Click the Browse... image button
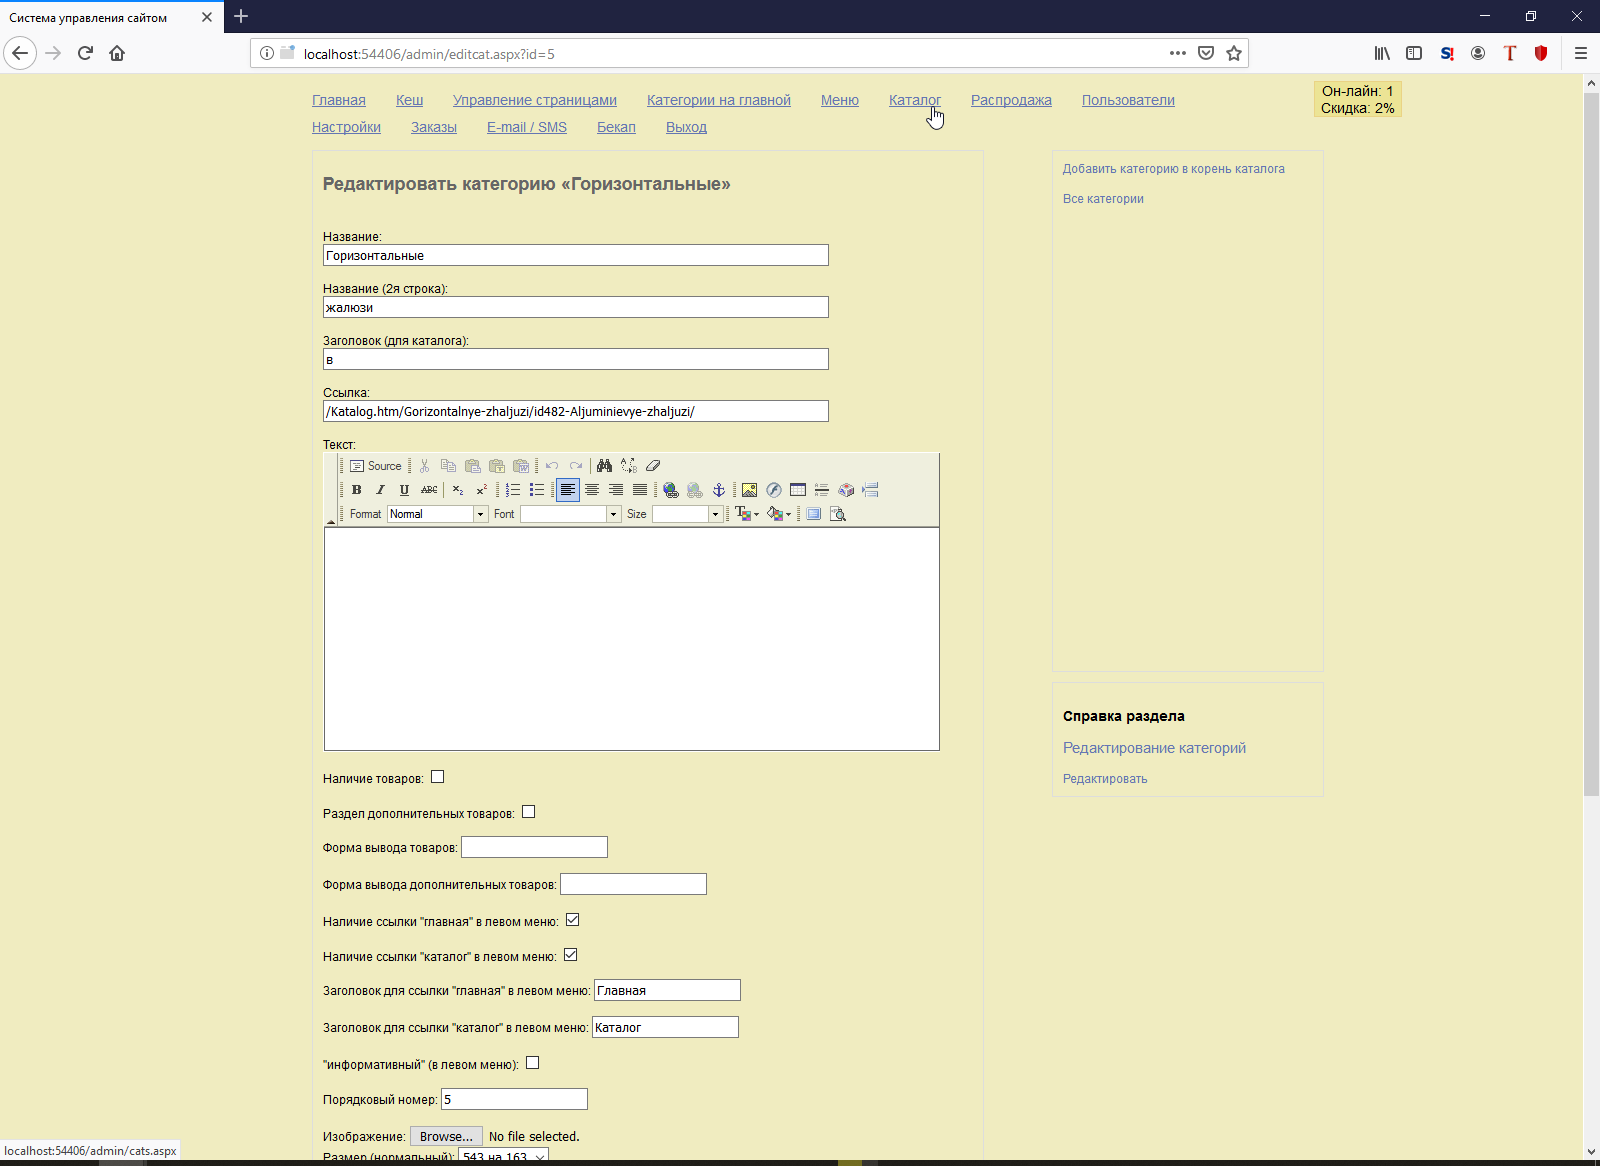Image resolution: width=1600 pixels, height=1166 pixels. [x=446, y=1136]
